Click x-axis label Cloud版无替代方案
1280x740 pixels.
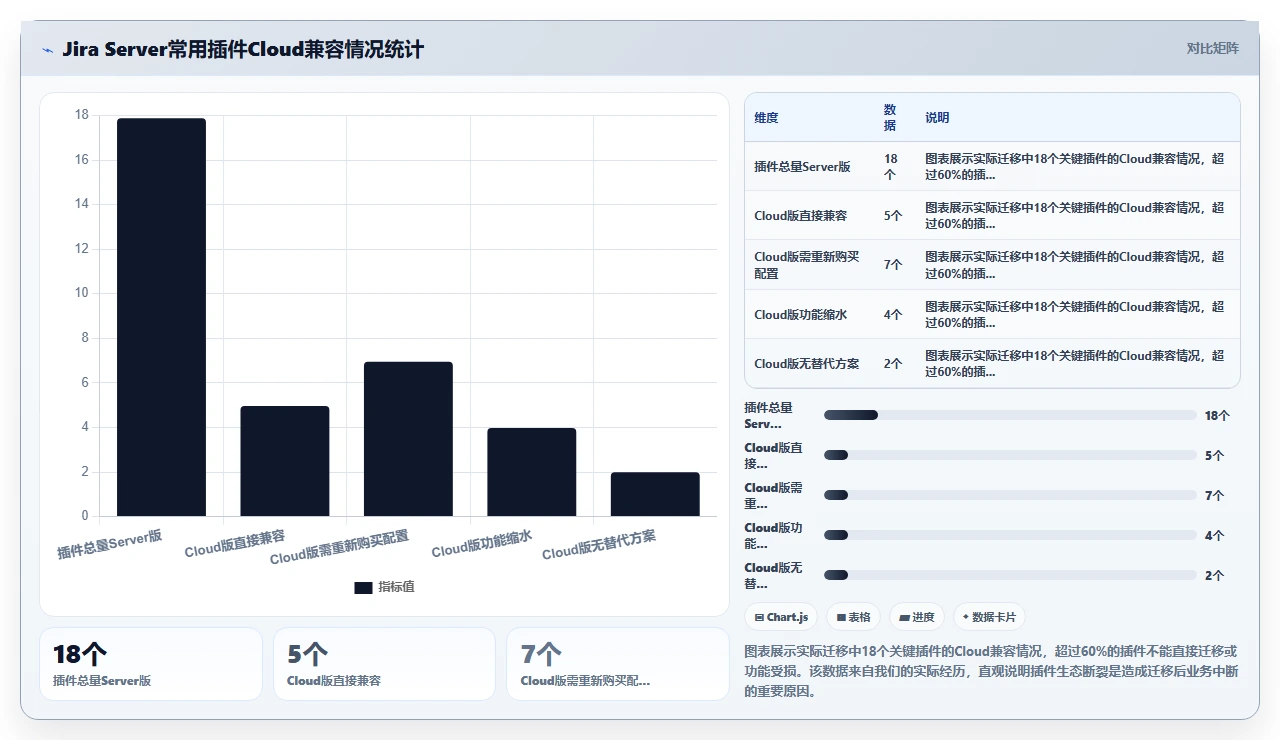599,544
